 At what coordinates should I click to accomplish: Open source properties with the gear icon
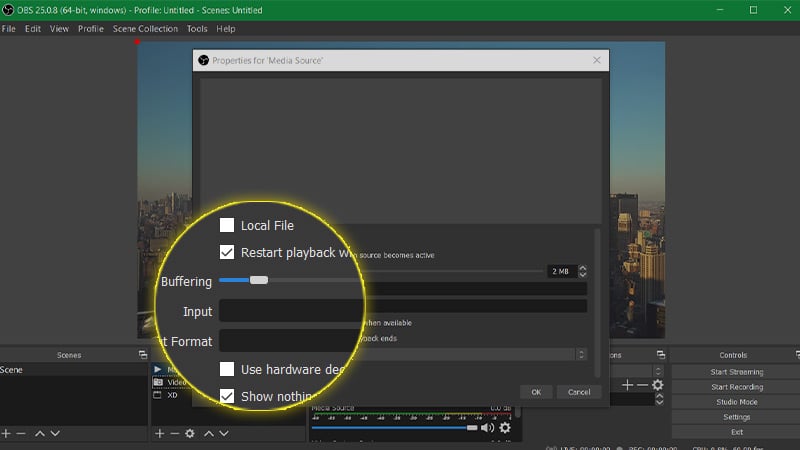190,433
